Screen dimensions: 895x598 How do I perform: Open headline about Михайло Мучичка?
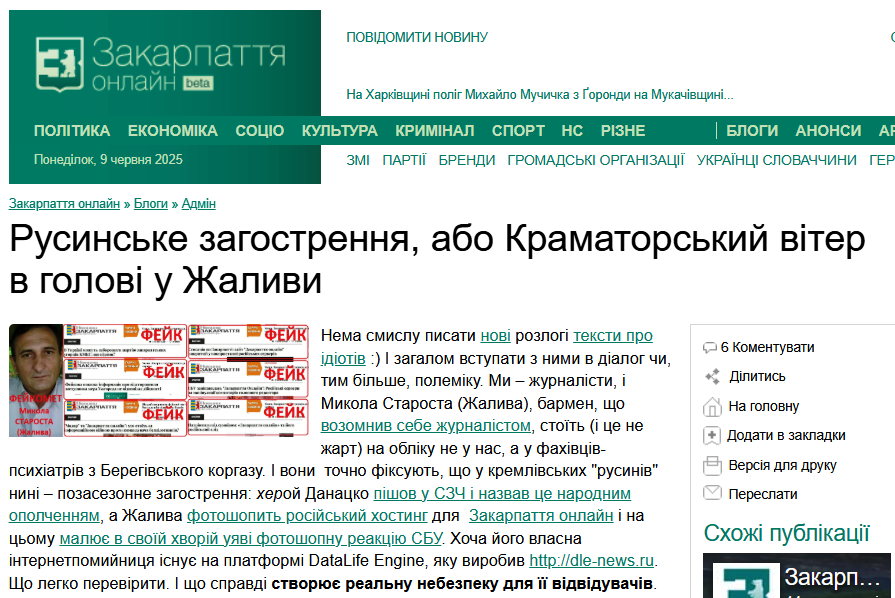(x=540, y=95)
